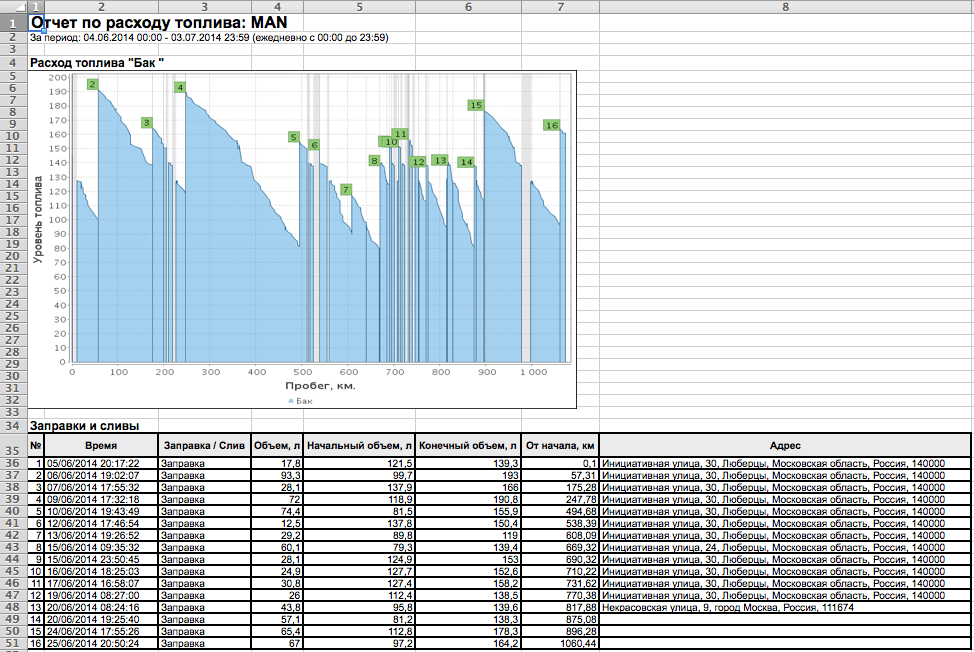Select the "№" header cell
This screenshot has width=974, height=652.
36,445
